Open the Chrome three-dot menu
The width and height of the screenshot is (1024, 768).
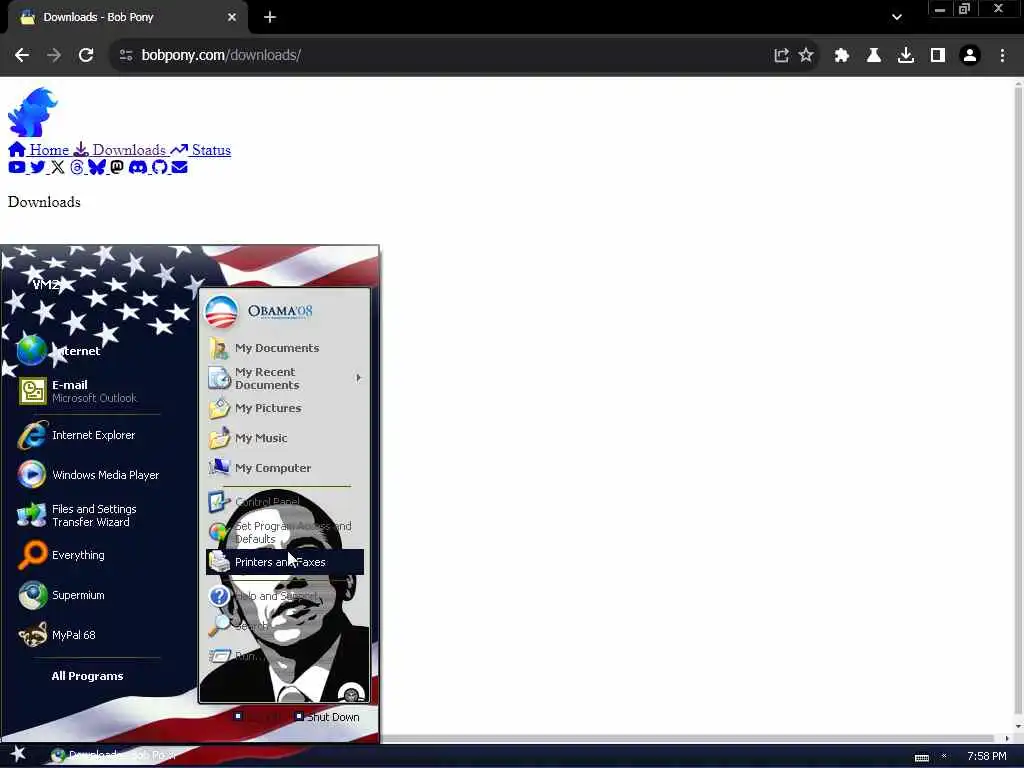(1002, 55)
